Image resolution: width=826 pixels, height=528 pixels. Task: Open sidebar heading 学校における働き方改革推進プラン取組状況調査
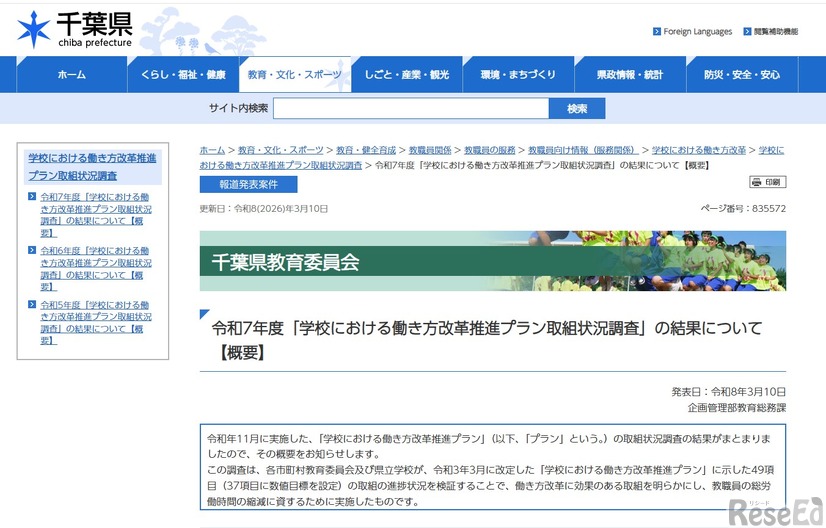[x=92, y=167]
